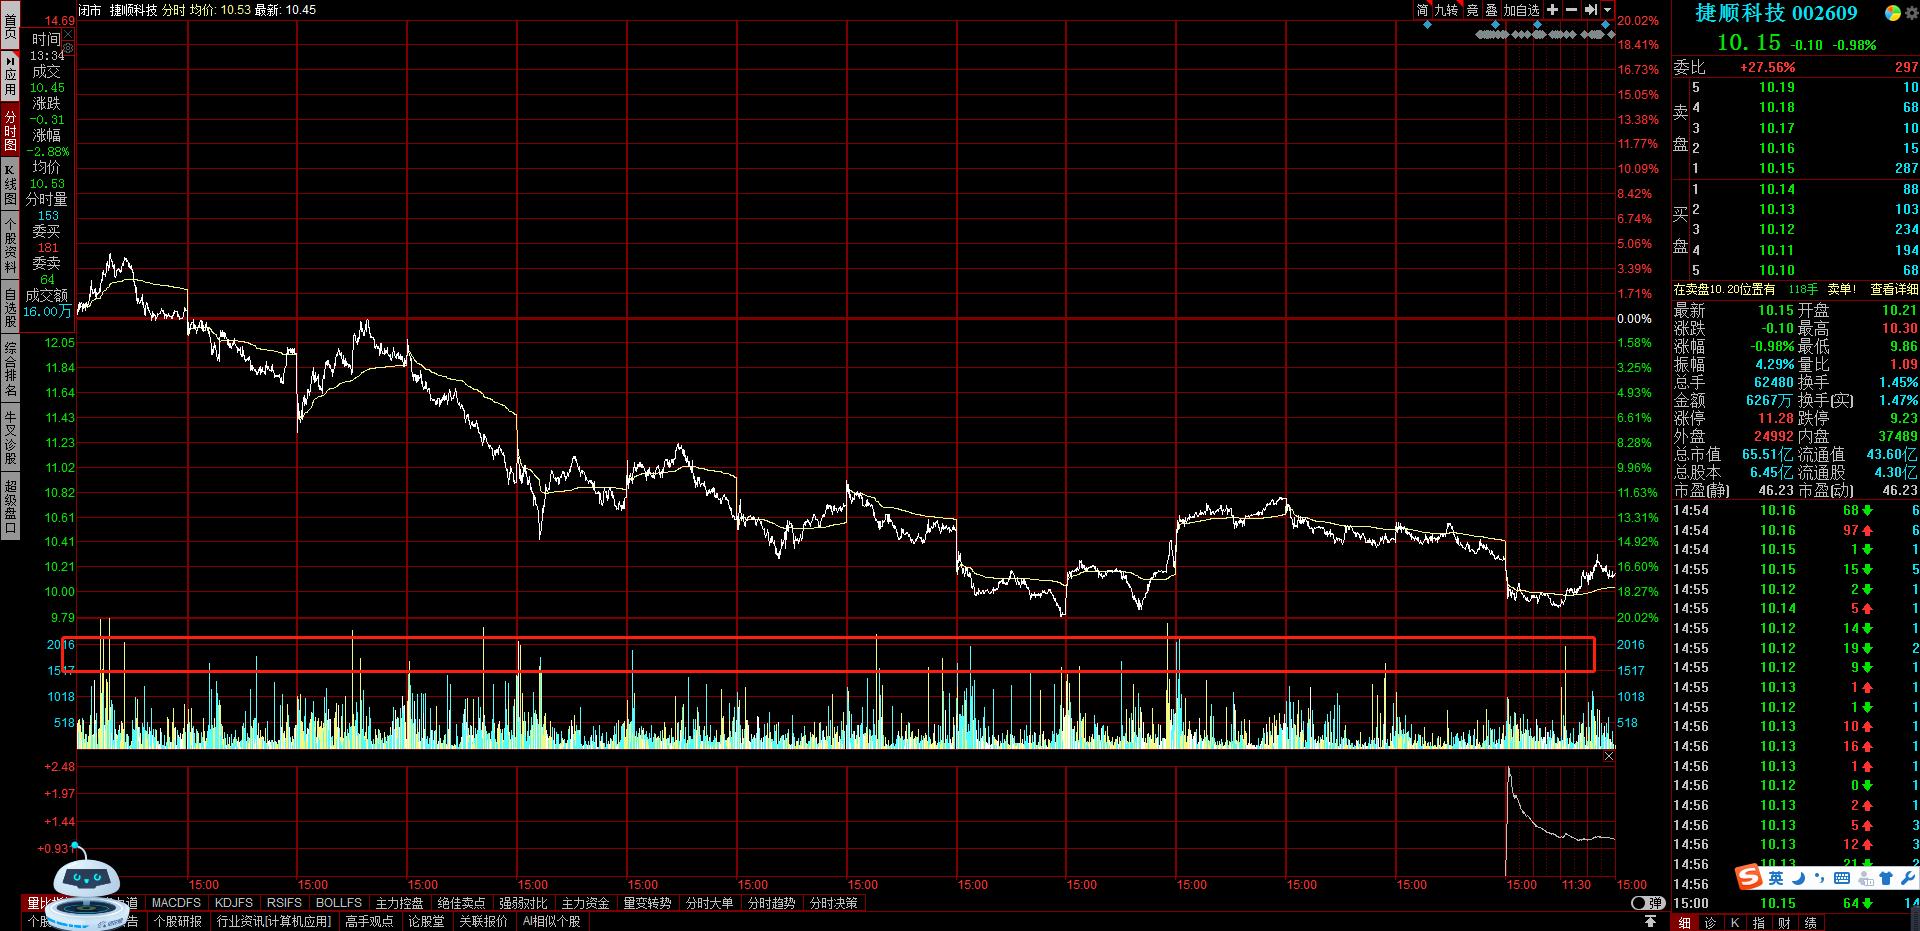
Task: Click the 卖单! link in order book notice
Action: click(x=1841, y=289)
